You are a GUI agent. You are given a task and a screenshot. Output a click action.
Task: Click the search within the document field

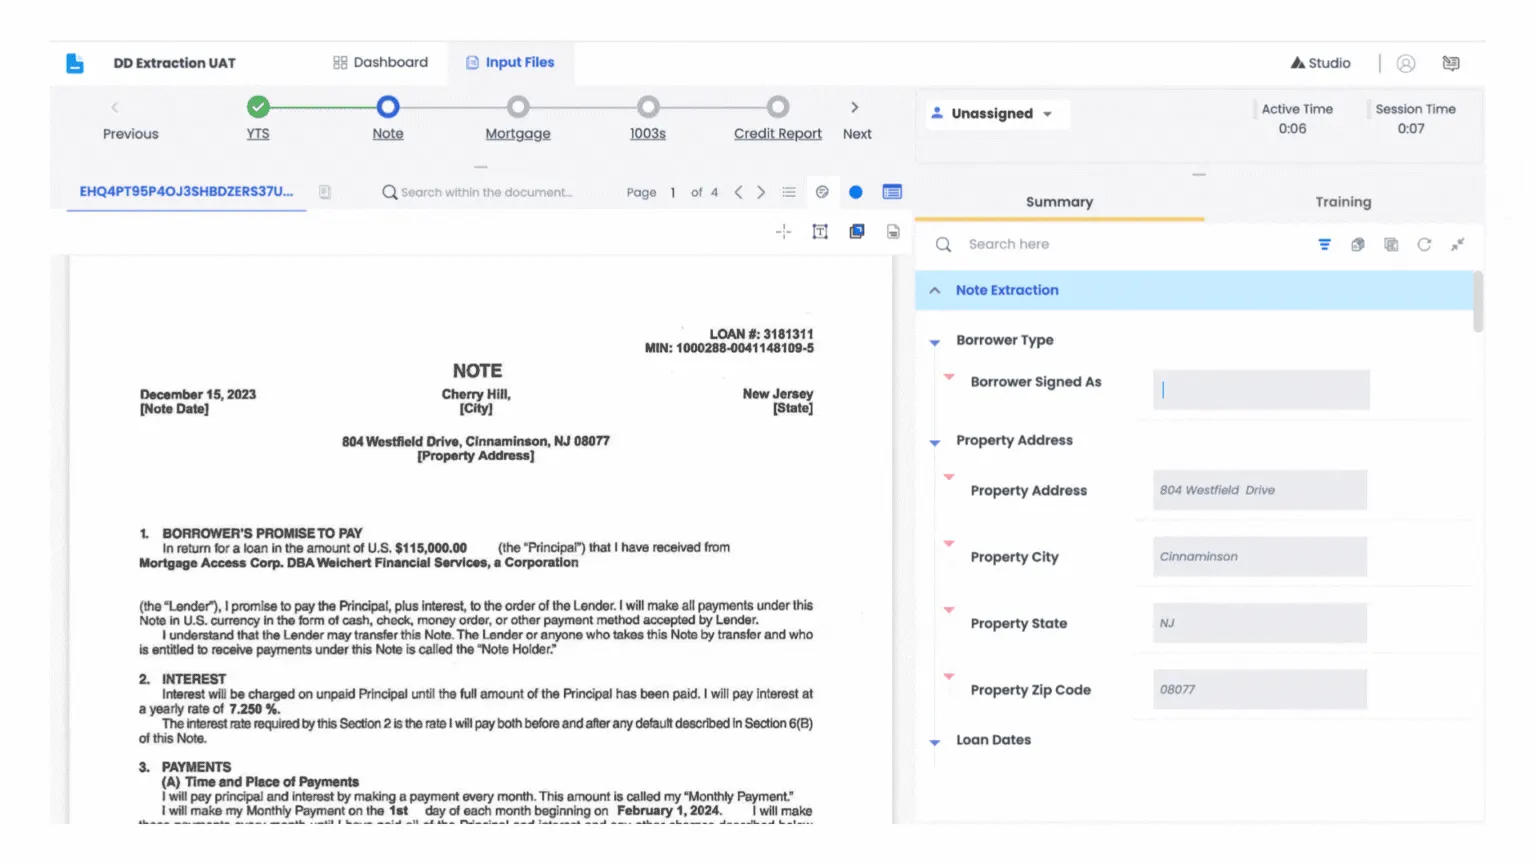pos(487,192)
